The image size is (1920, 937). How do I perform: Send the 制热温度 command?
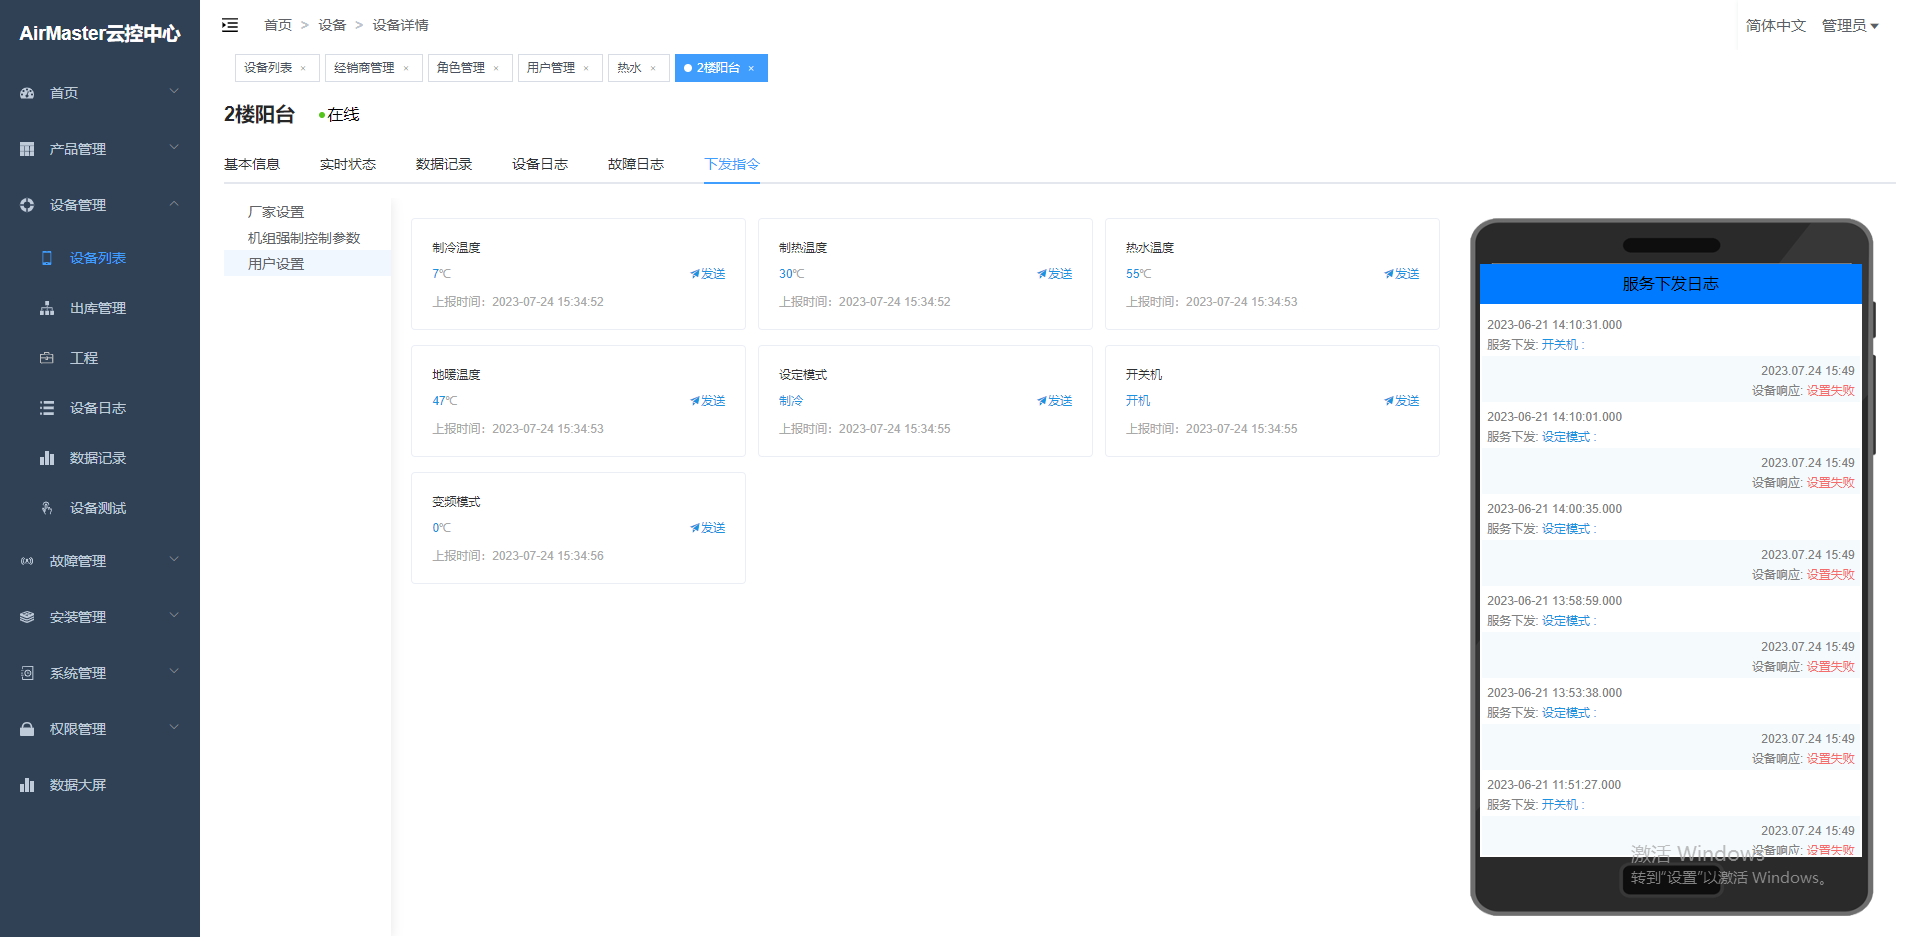click(1055, 274)
